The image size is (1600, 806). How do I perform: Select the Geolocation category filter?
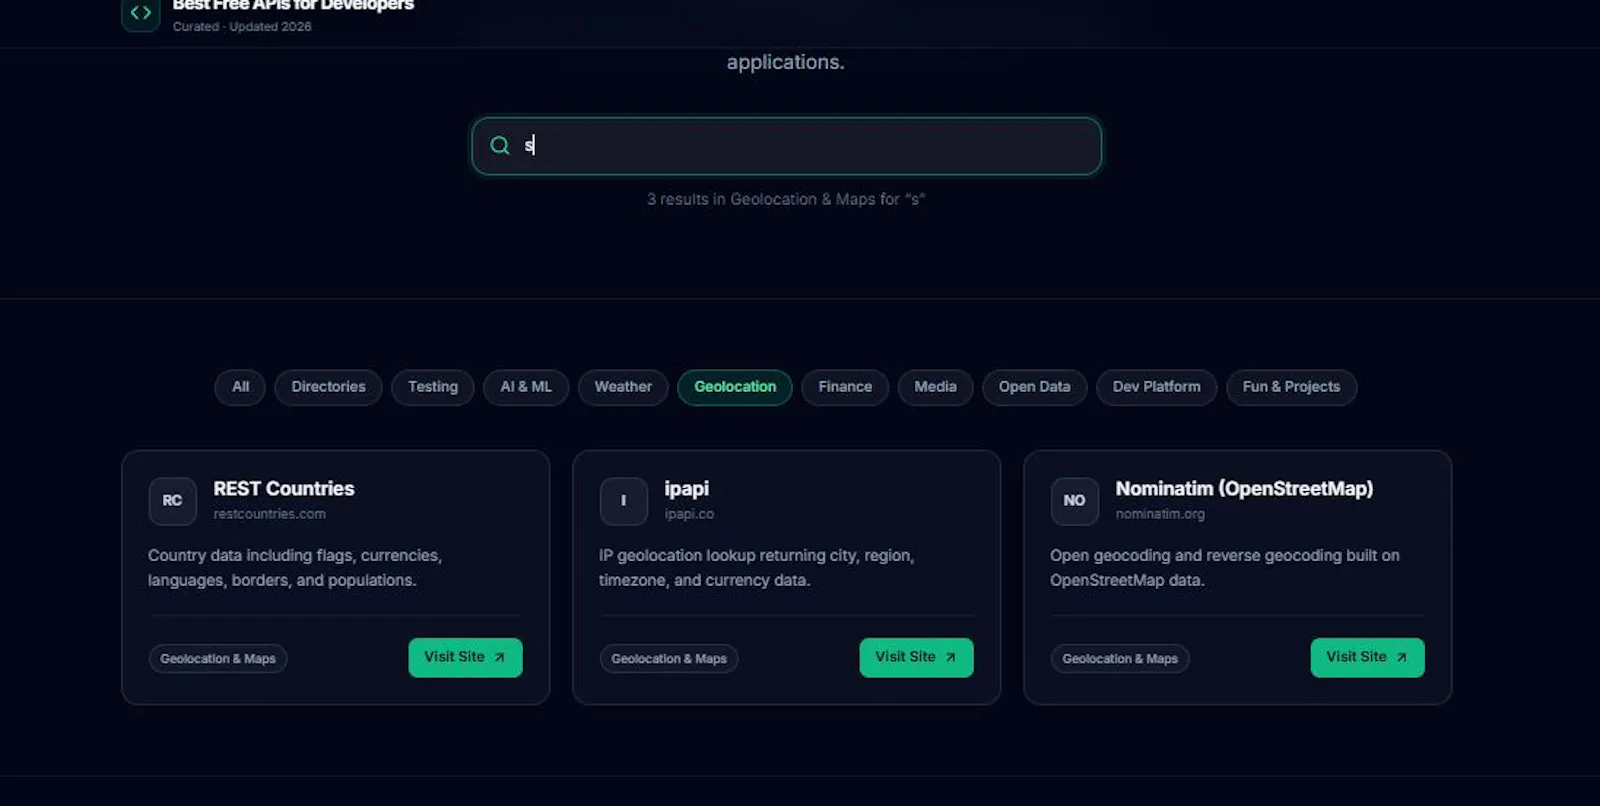coord(735,387)
